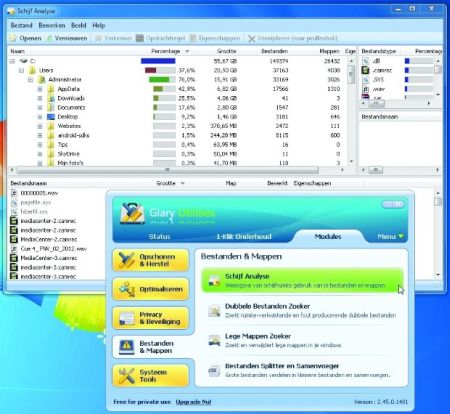Launch the Lege Mappen Zoeker icon
Image resolution: width=450 pixels, height=414 pixels.
pyautogui.click(x=214, y=340)
